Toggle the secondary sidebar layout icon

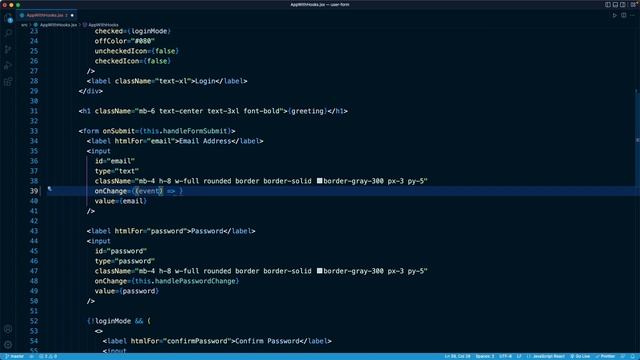point(623,4)
